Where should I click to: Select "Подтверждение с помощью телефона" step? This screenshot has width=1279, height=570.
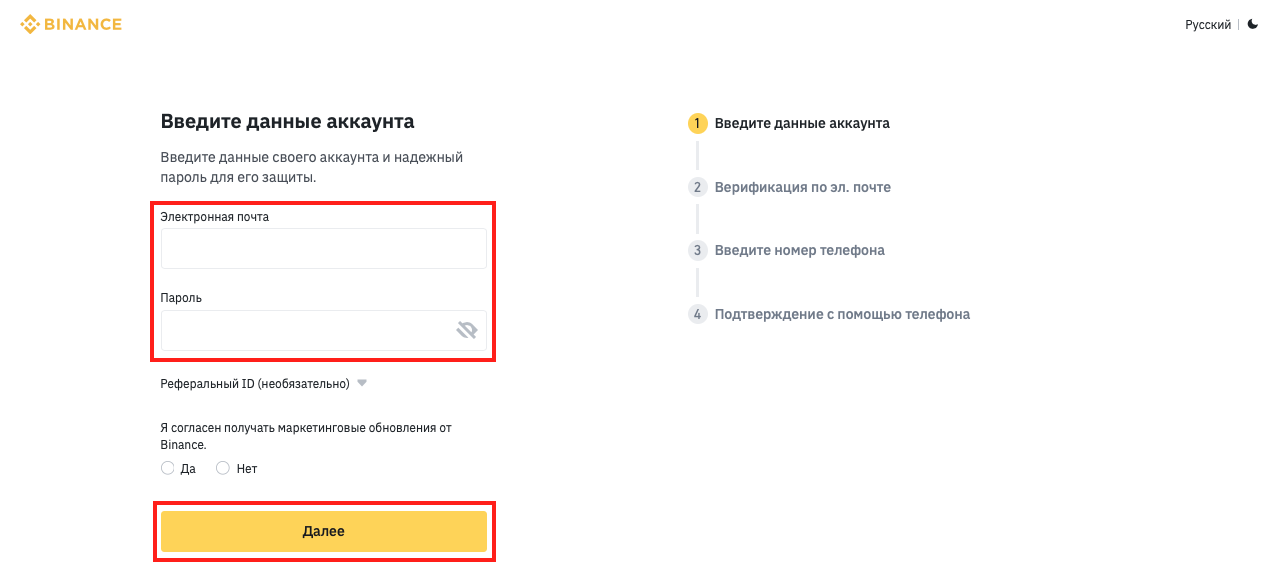click(x=842, y=314)
